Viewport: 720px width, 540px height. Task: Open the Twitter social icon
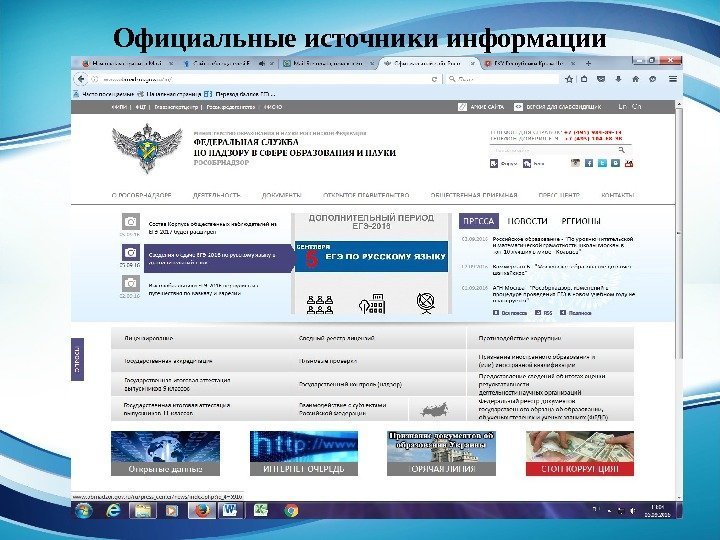pyautogui.click(x=602, y=163)
